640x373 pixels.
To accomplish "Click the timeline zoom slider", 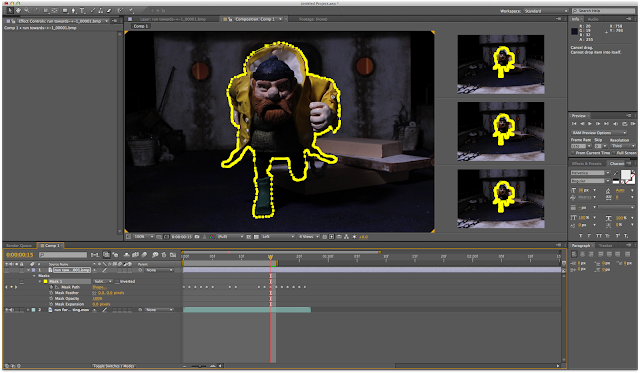I will pos(199,366).
